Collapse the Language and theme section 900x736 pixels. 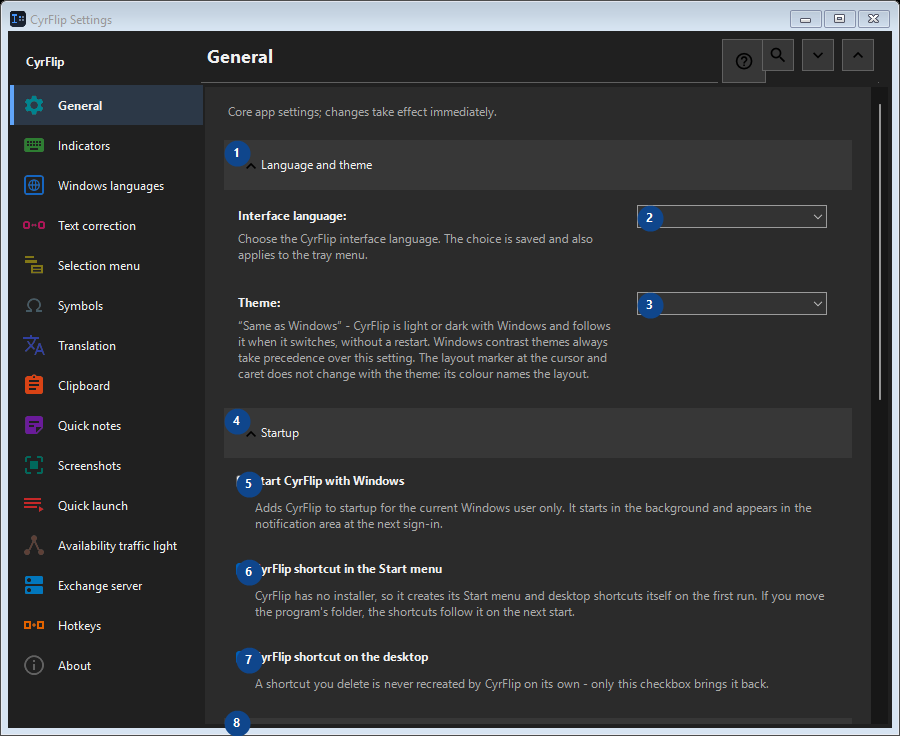click(538, 165)
